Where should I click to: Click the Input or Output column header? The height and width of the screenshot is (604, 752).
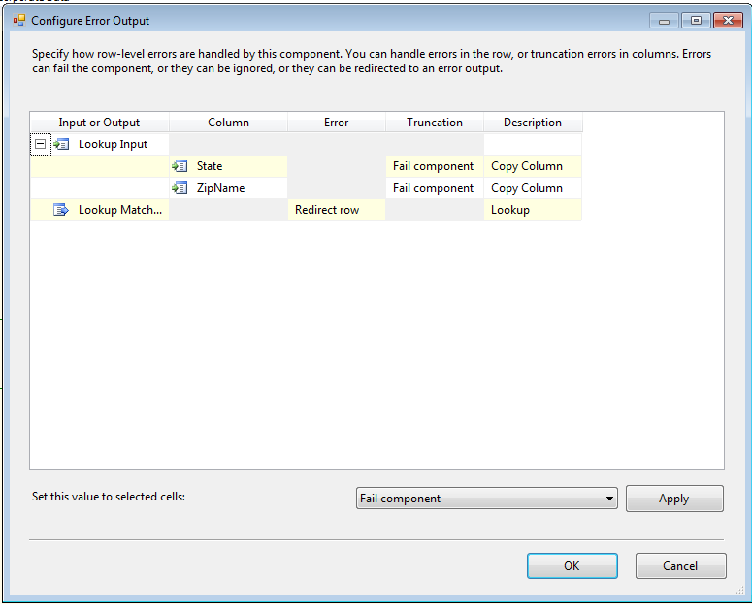pos(99,122)
